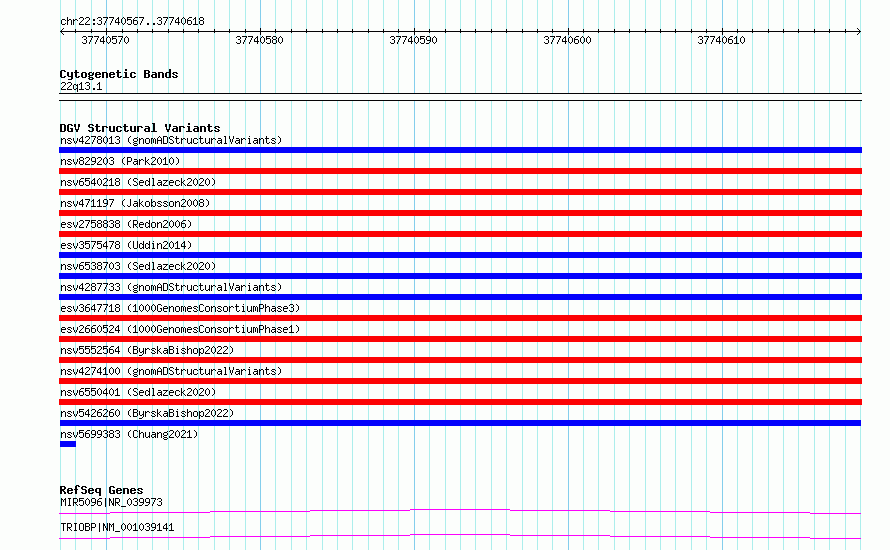Open variant label nsv6538703 (Sedlazeck2020)
The image size is (890, 550).
pyautogui.click(x=138, y=266)
